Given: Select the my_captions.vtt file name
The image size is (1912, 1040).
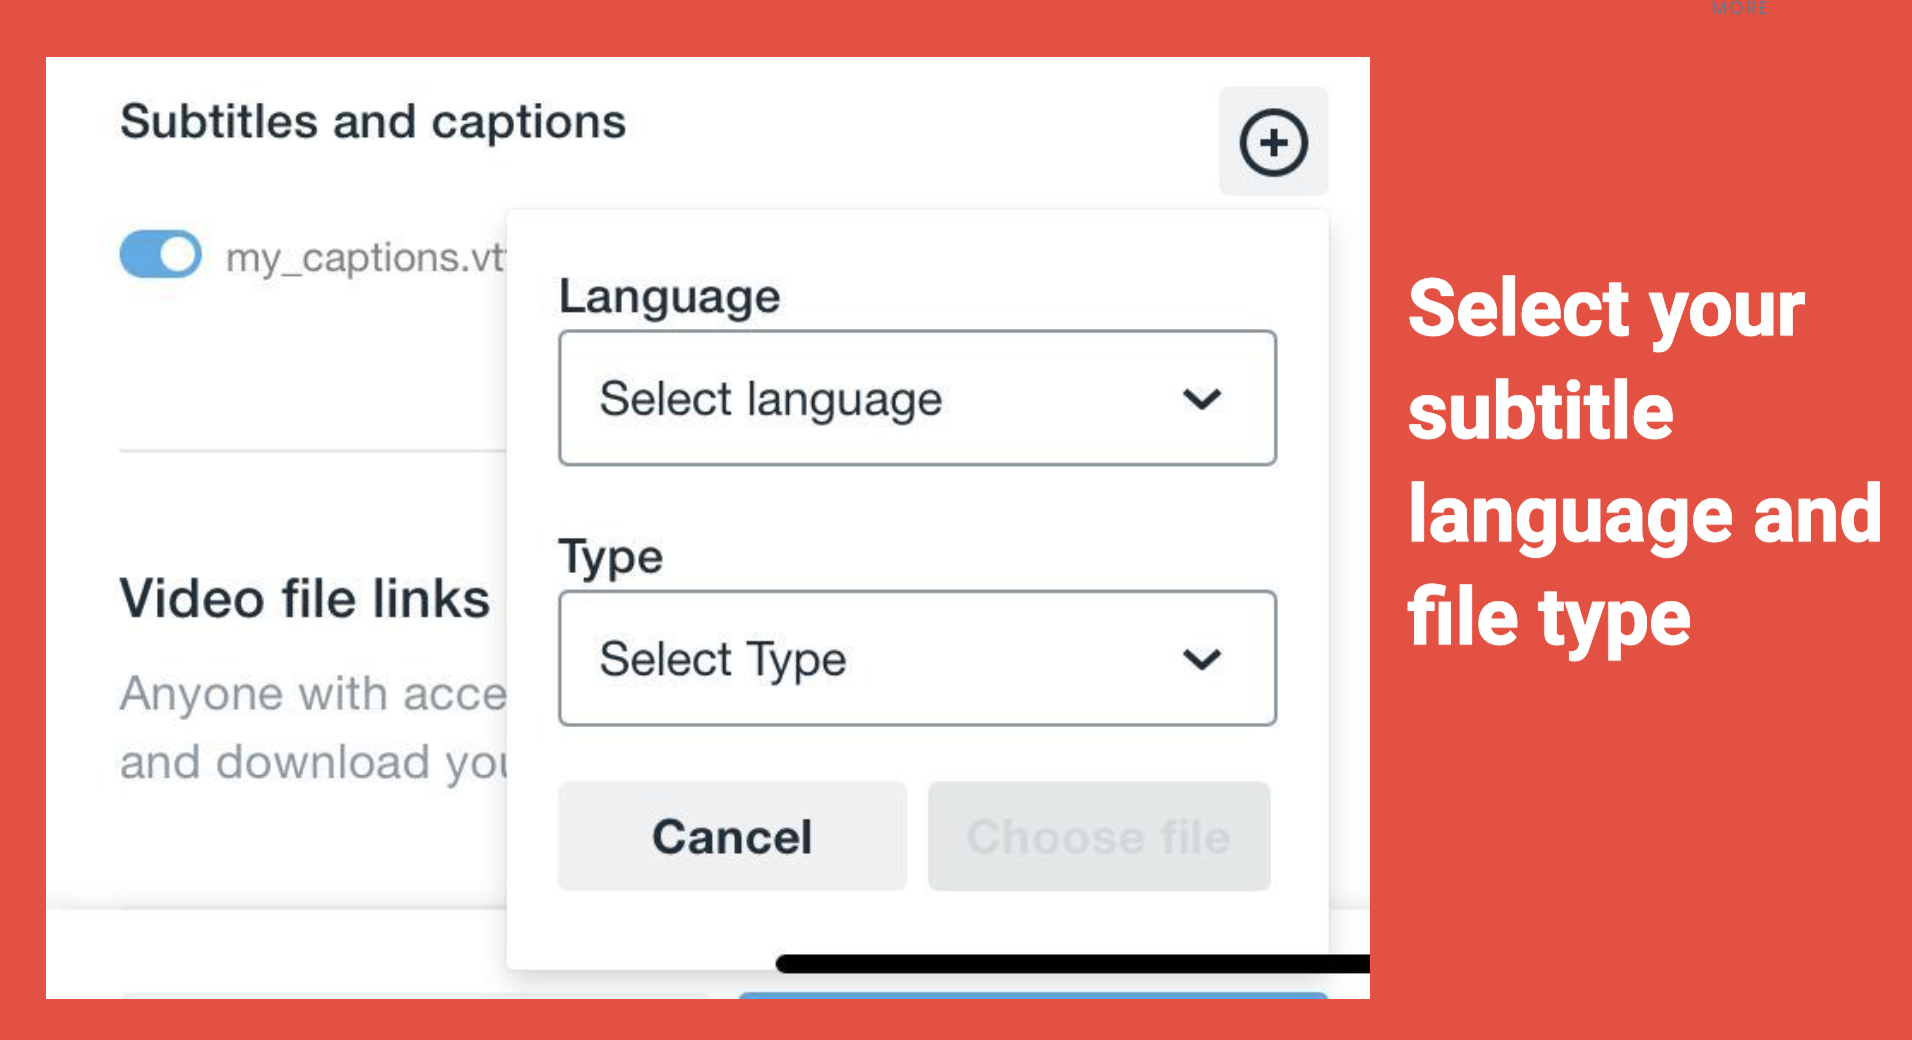Looking at the screenshot, I should (366, 258).
